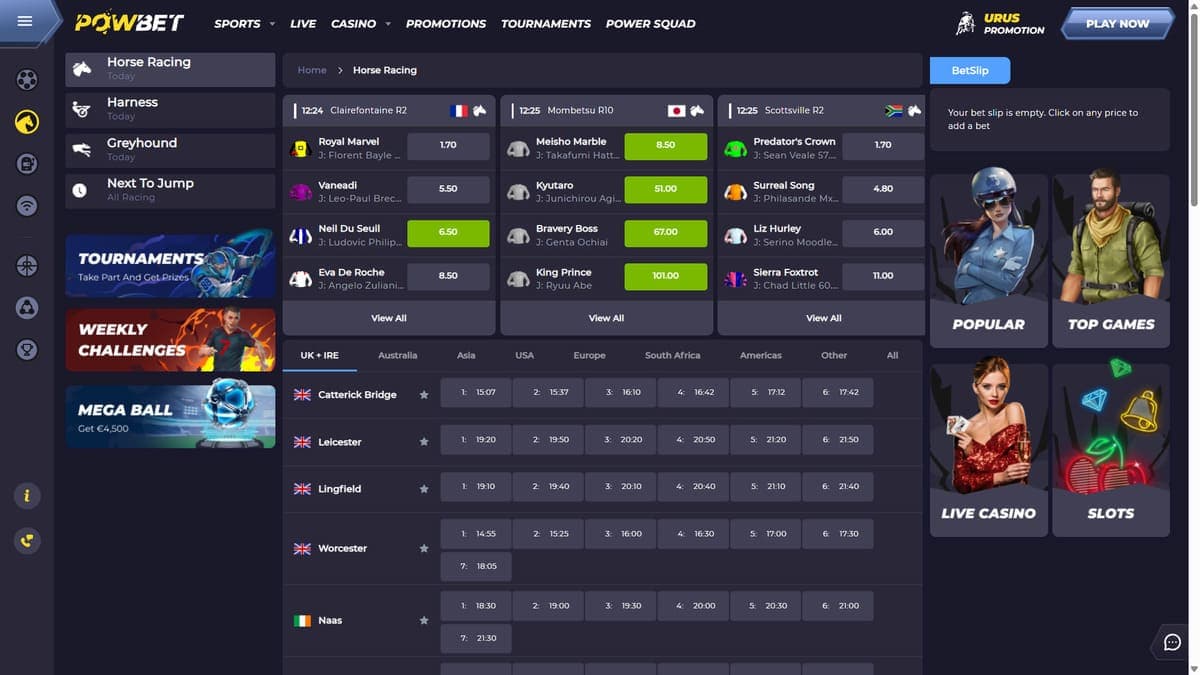Open the crosshair sidebar icon
Image resolution: width=1200 pixels, height=675 pixels.
27,265
